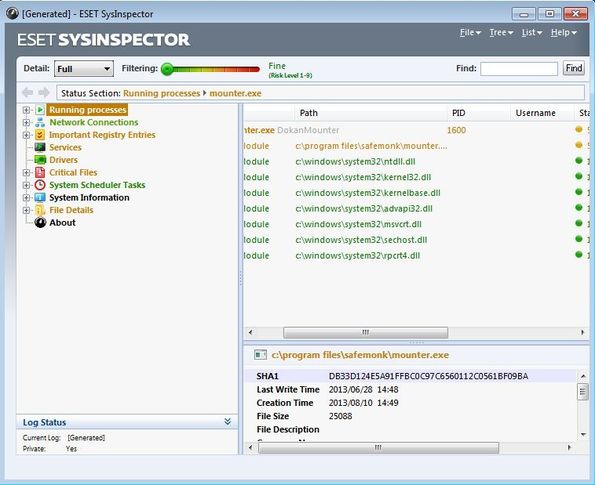Select the msvcrt.dll module row
The width and height of the screenshot is (595, 485).
pyautogui.click(x=416, y=224)
